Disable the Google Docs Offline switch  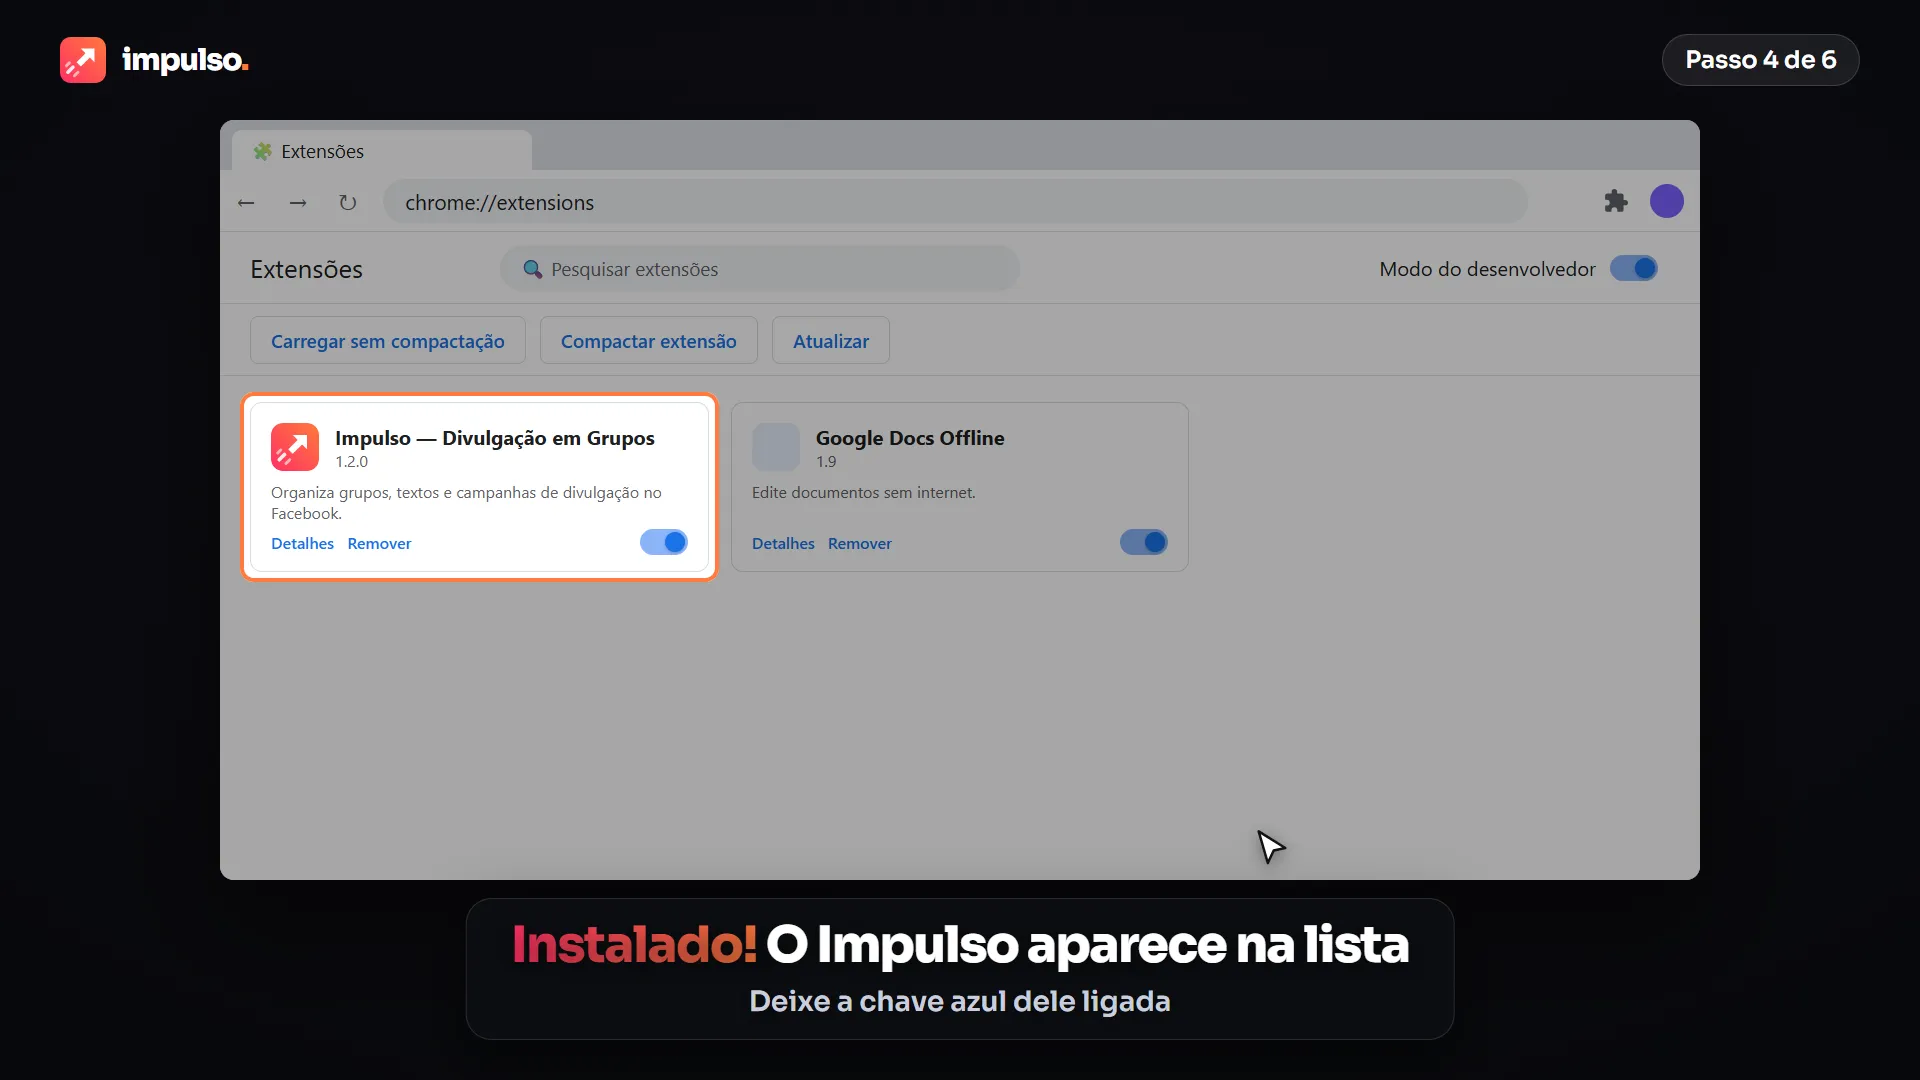tap(1144, 542)
